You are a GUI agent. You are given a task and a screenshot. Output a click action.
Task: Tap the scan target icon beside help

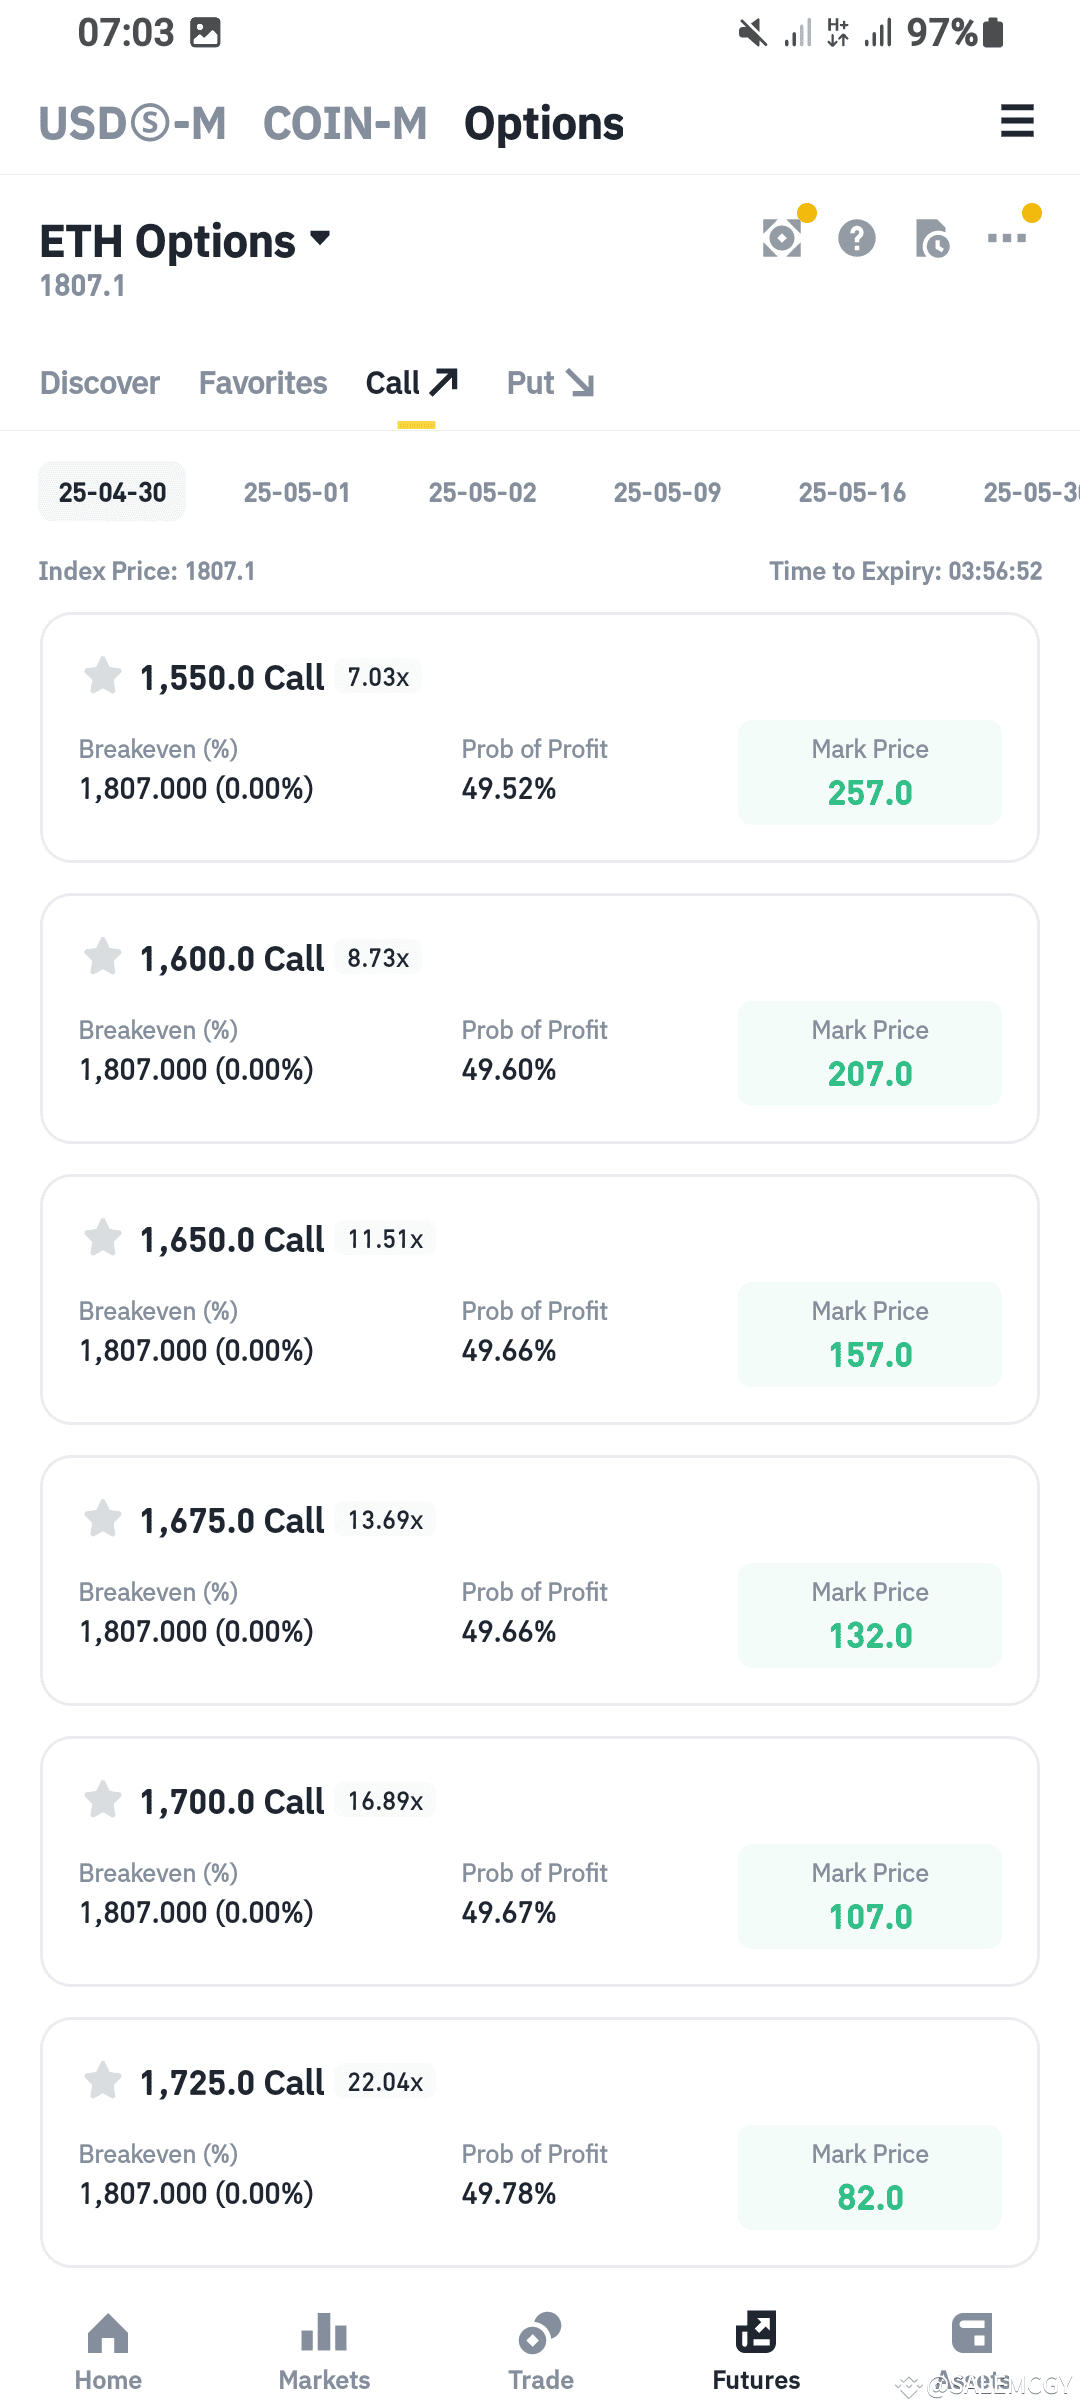pyautogui.click(x=782, y=238)
